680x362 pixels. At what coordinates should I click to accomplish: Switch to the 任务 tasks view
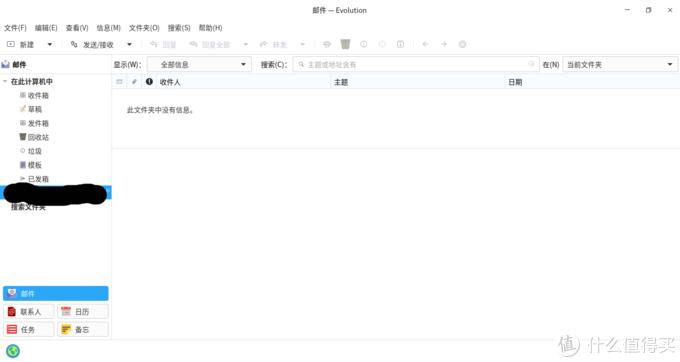click(x=29, y=329)
